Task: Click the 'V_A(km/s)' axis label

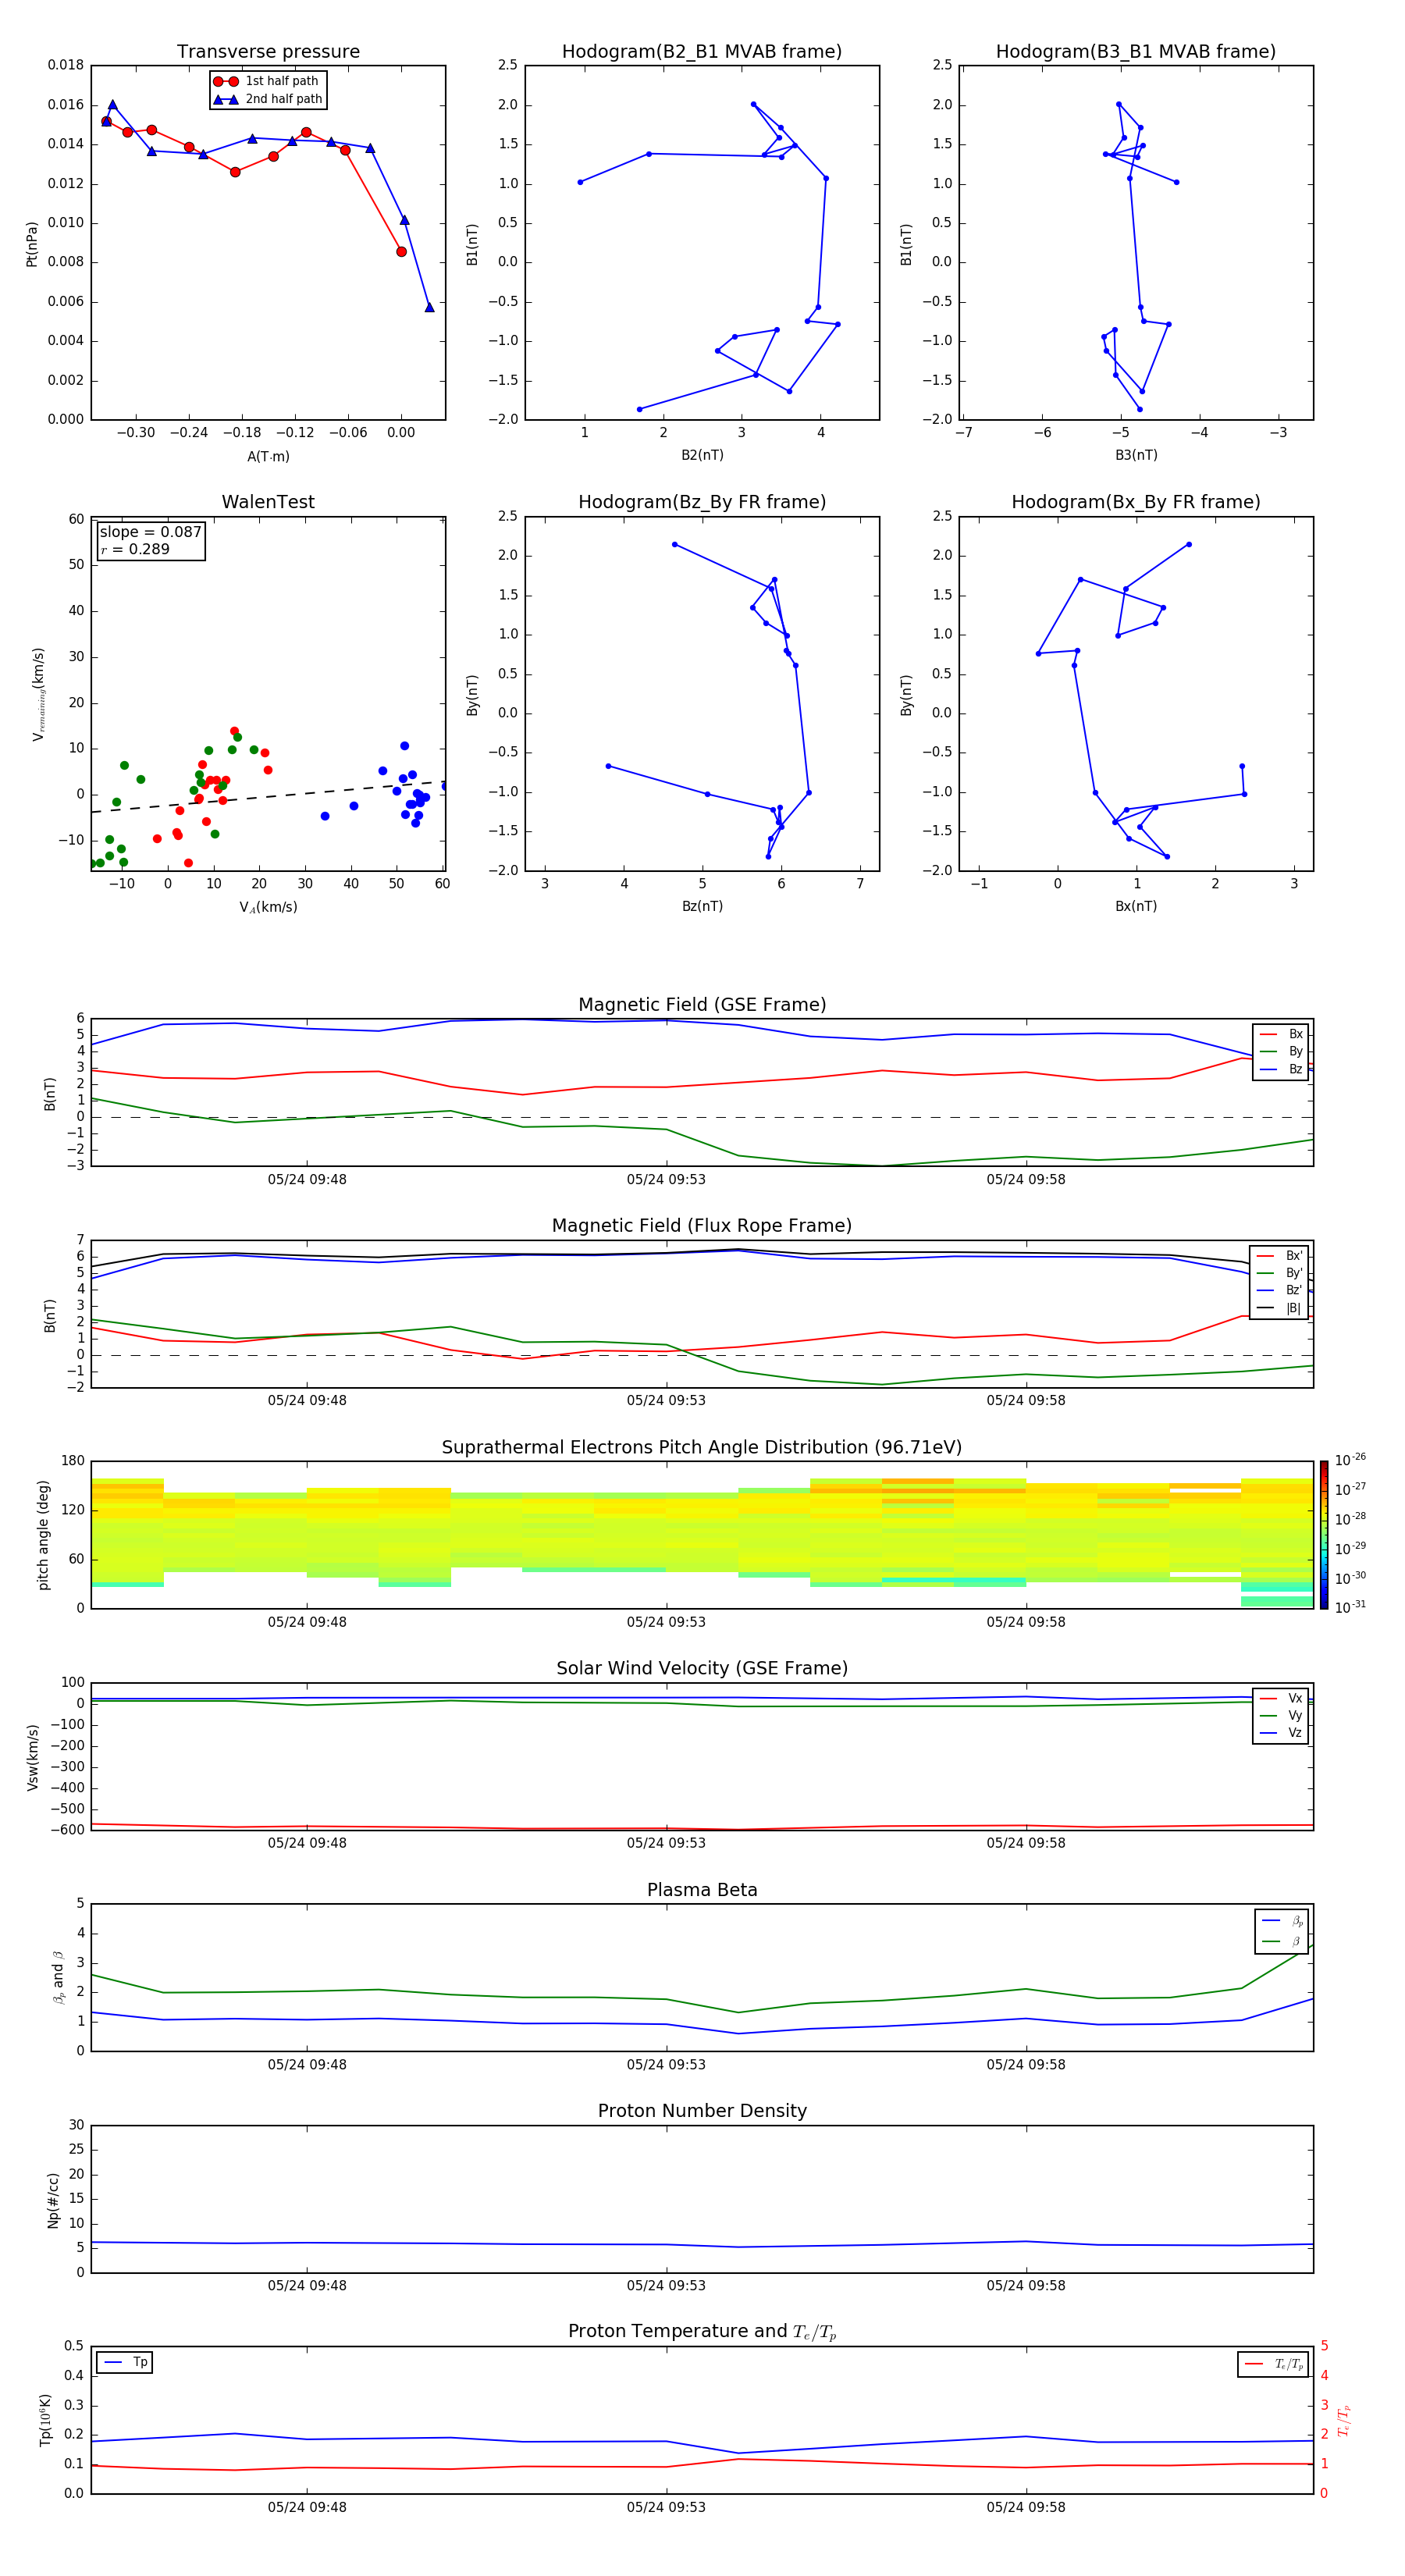Action: 268,907
